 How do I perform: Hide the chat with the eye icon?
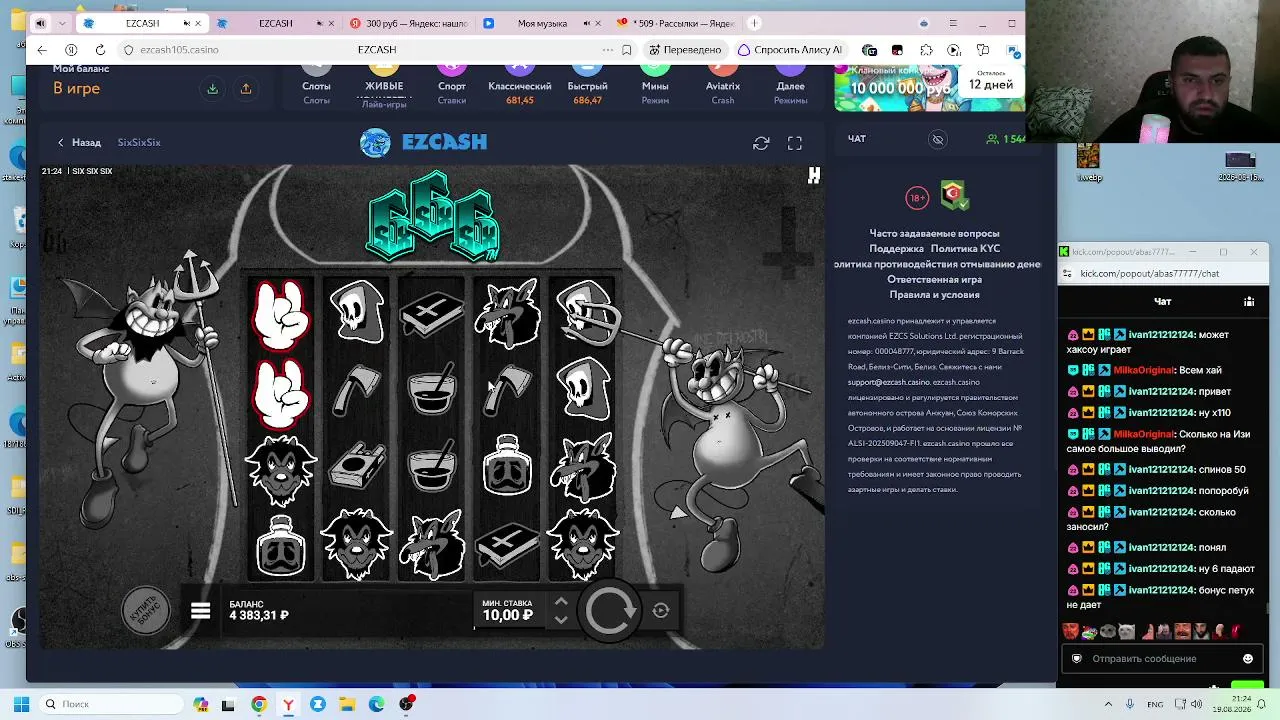[938, 139]
